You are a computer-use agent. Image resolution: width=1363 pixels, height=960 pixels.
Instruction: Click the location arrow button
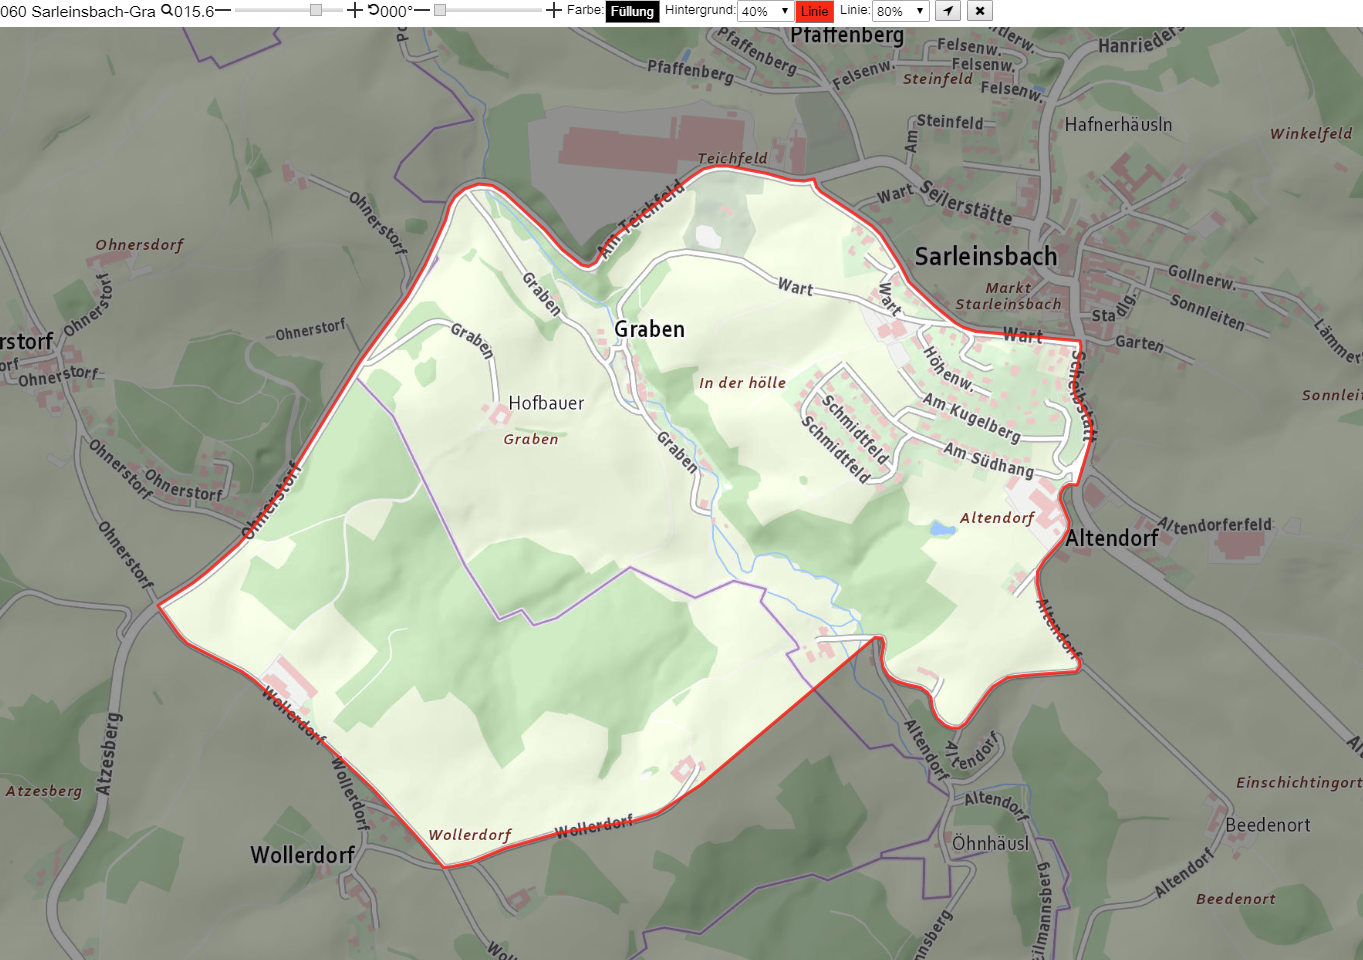tap(948, 11)
